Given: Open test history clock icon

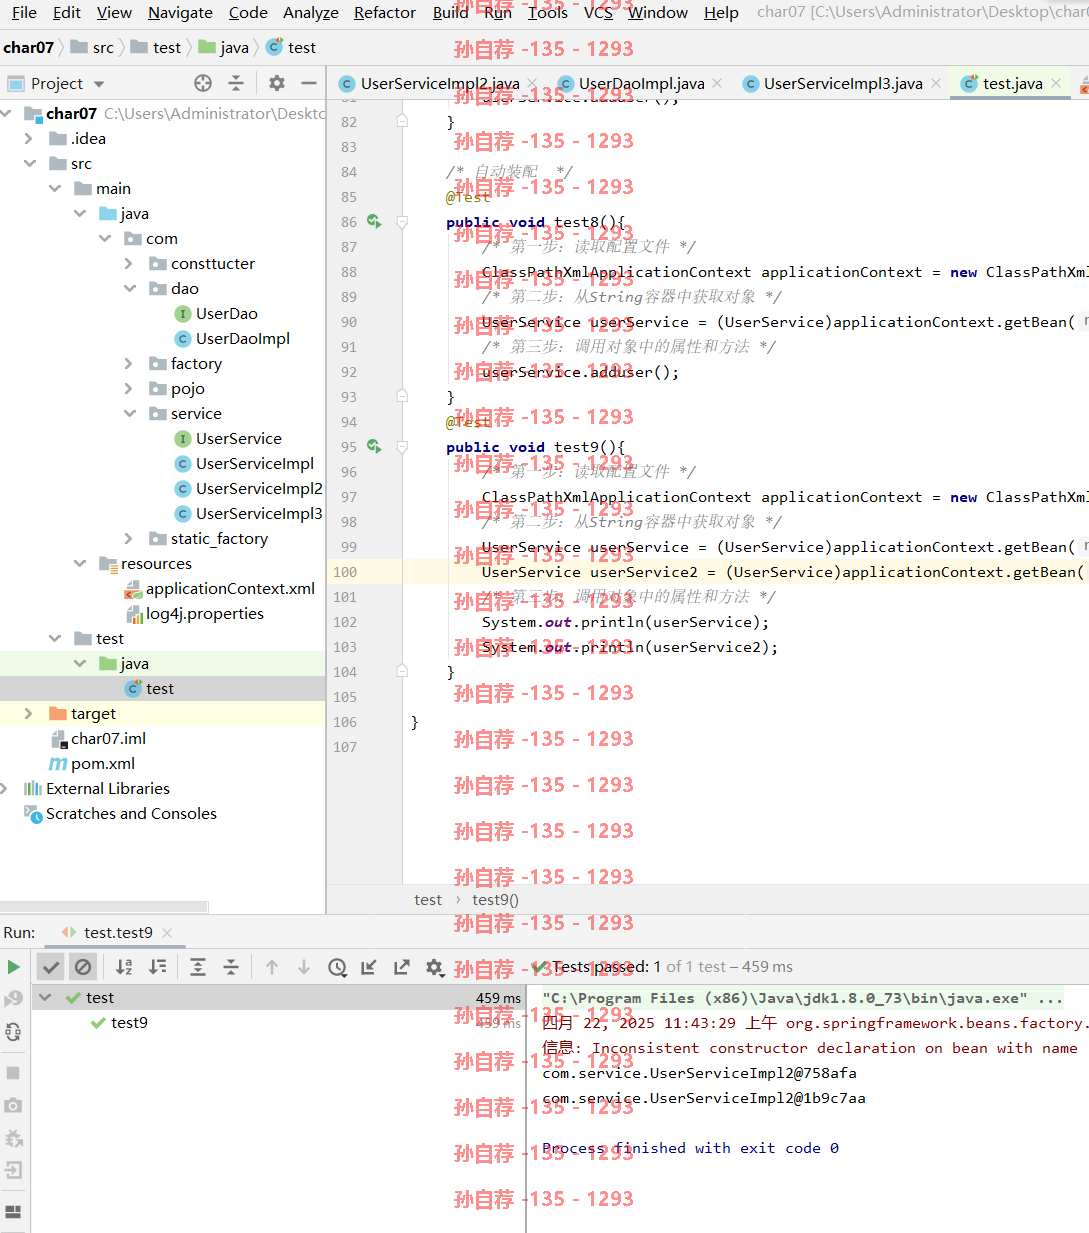Looking at the screenshot, I should tap(338, 967).
